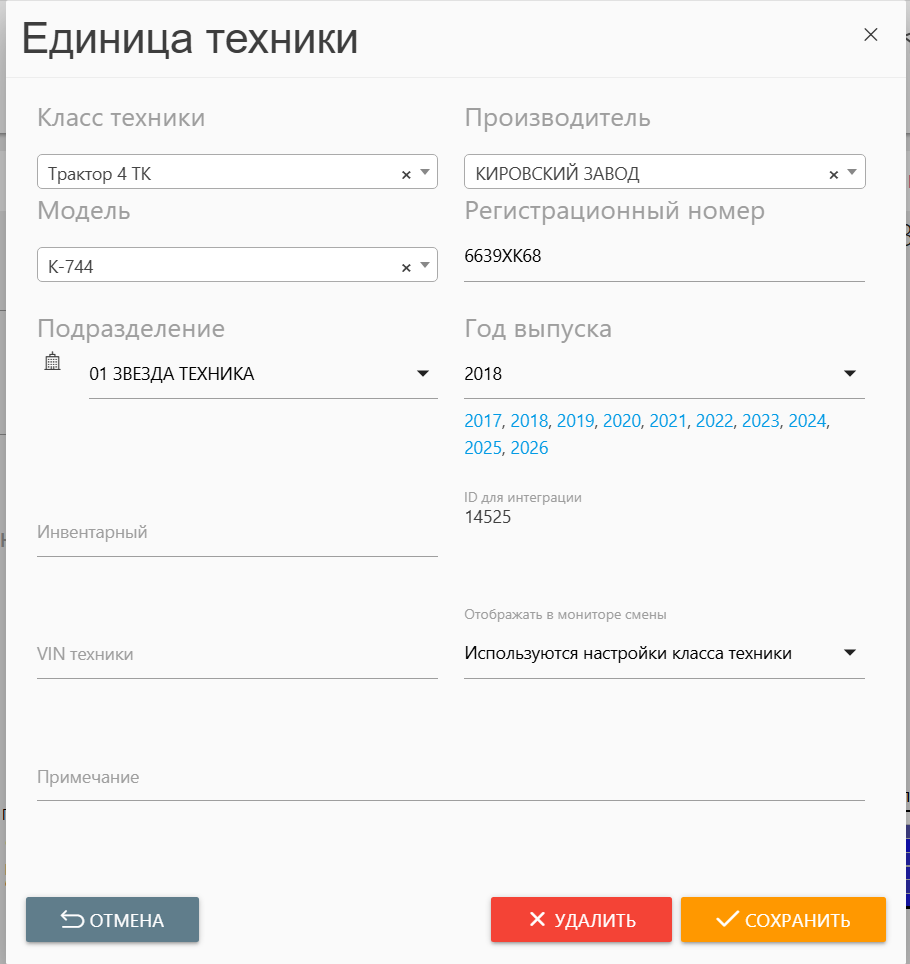910x964 pixels.
Task: Clear the Класс техники selection
Action: click(406, 174)
